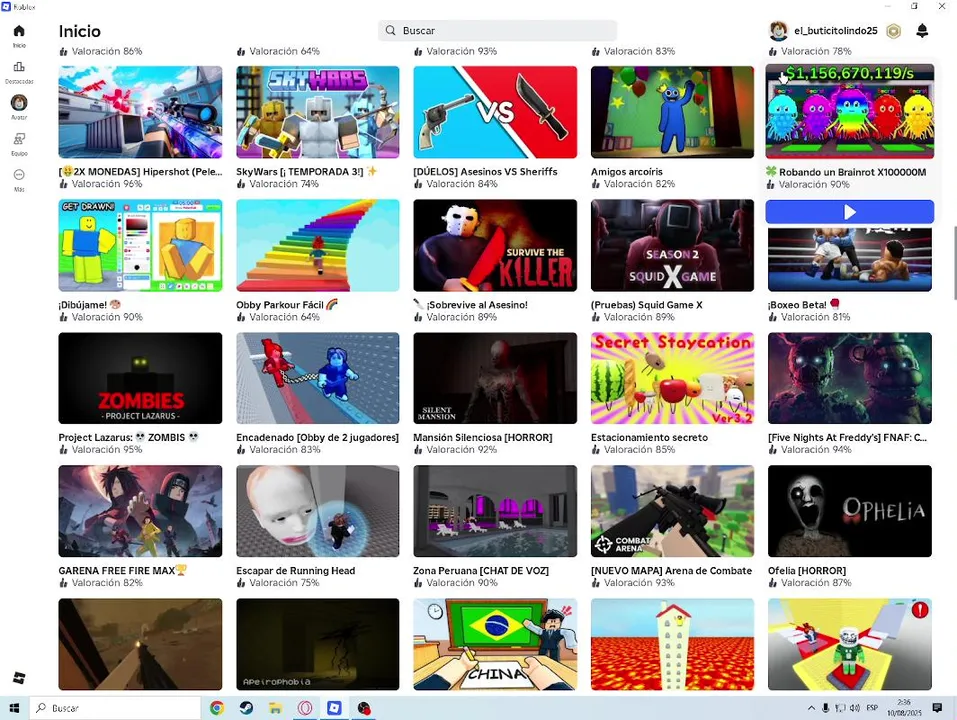Open the troll-face yellow obby thumbnail
Screen dimensions: 957x720
point(850,644)
